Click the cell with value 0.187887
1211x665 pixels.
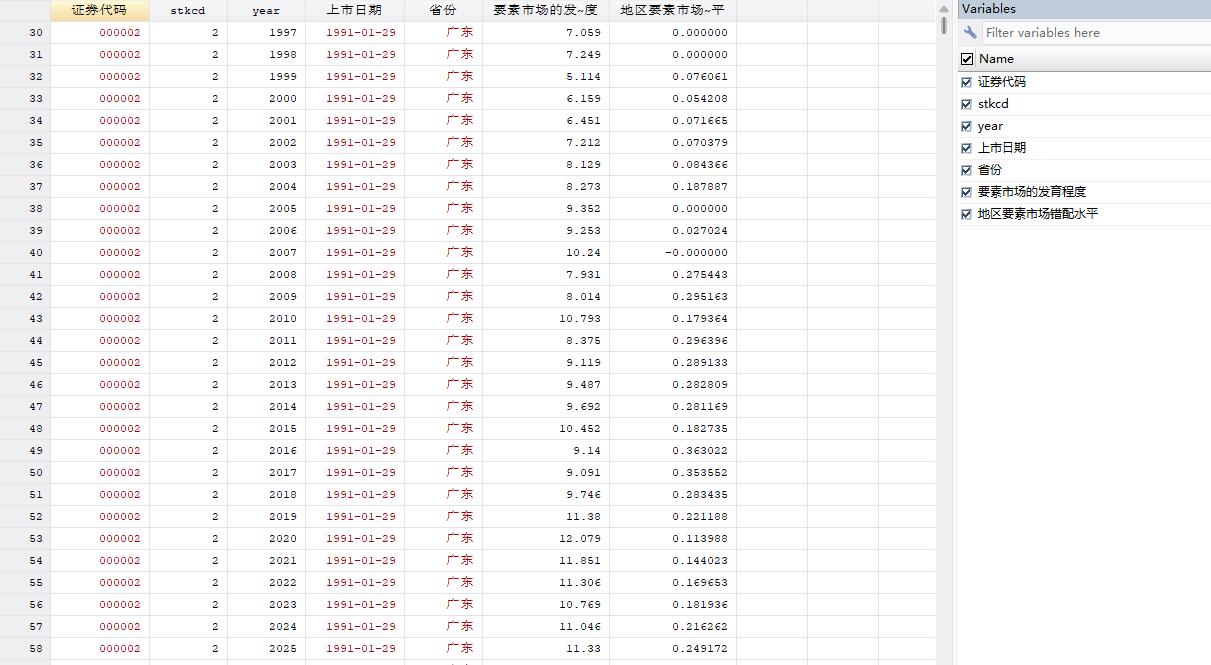pyautogui.click(x=673, y=186)
